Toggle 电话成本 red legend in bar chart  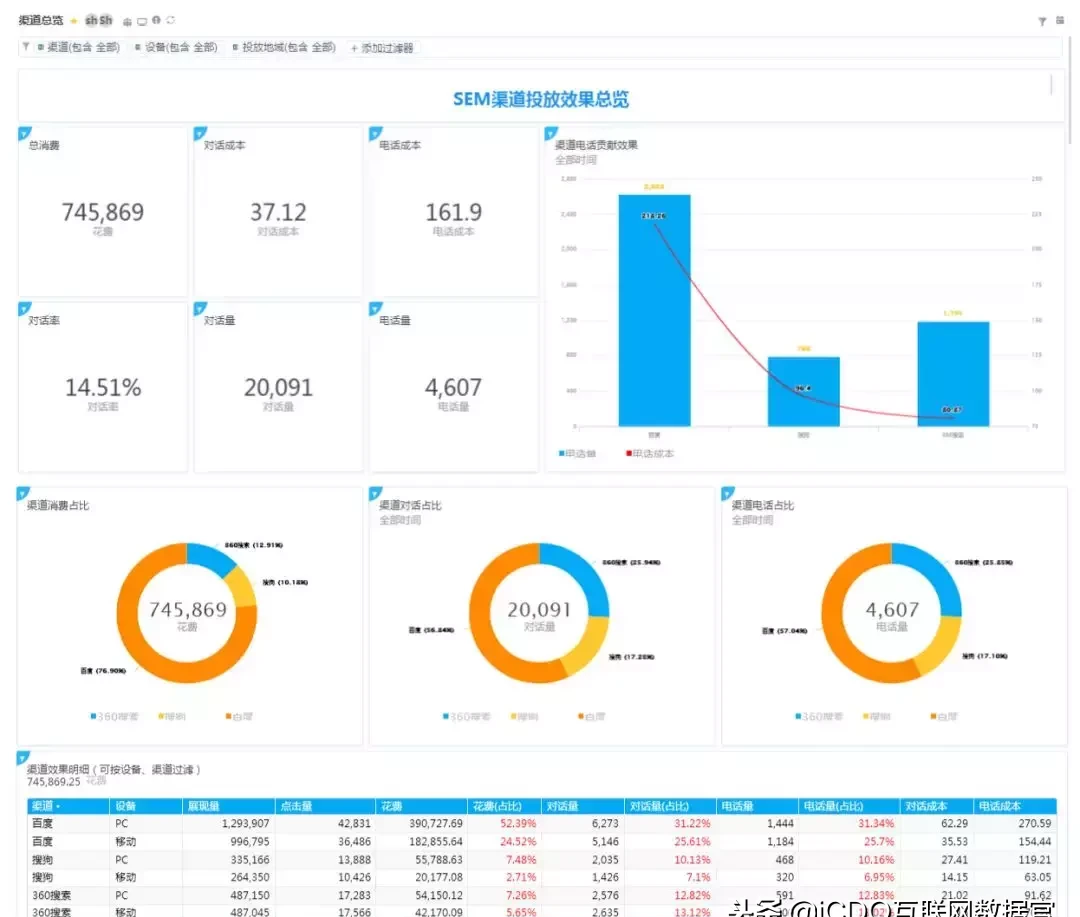pyautogui.click(x=650, y=453)
